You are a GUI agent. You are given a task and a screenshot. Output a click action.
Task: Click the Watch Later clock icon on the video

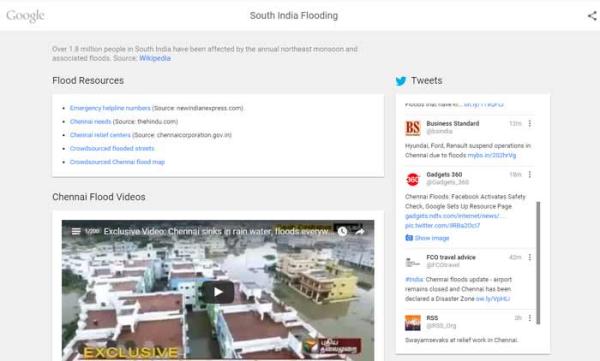pyautogui.click(x=342, y=231)
